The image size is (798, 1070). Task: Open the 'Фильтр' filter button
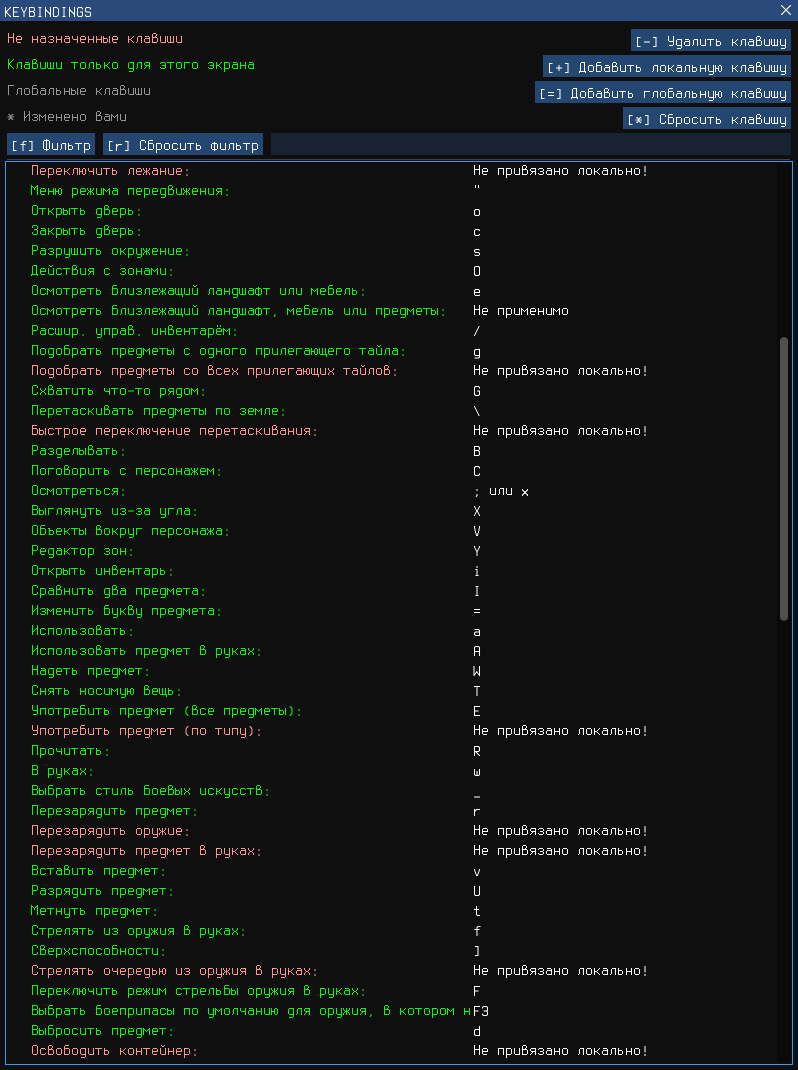[52, 145]
